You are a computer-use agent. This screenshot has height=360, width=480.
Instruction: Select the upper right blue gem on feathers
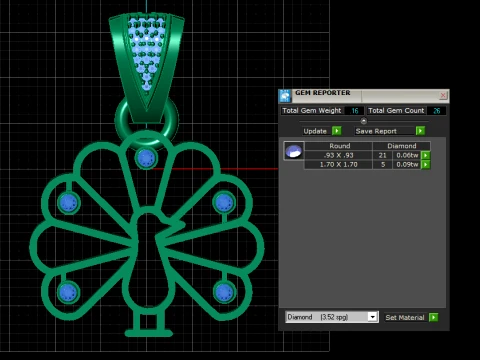click(x=224, y=202)
